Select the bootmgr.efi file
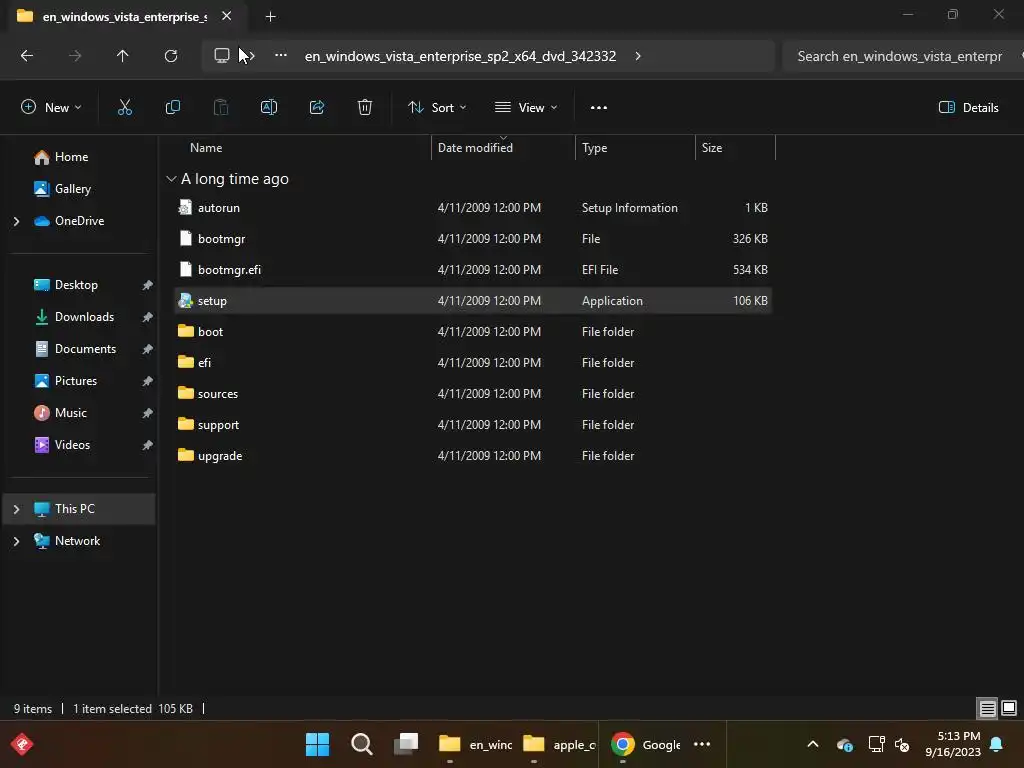This screenshot has height=768, width=1024. [x=473, y=270]
